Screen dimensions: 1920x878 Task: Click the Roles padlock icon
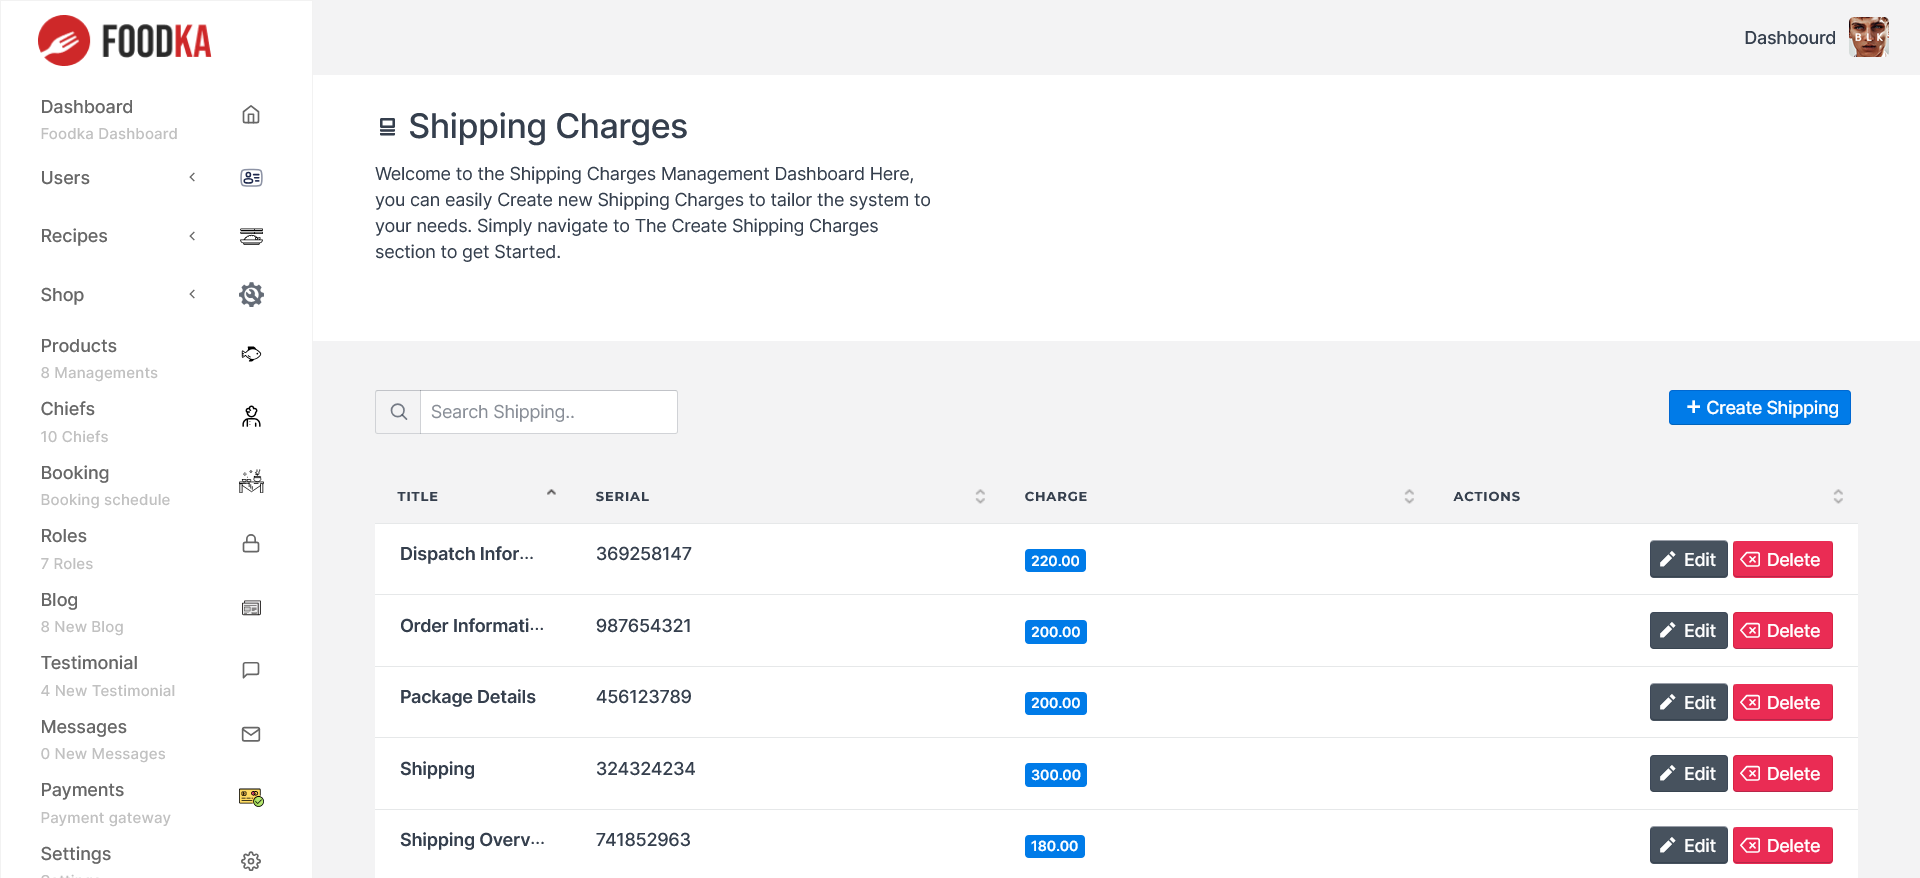[251, 544]
